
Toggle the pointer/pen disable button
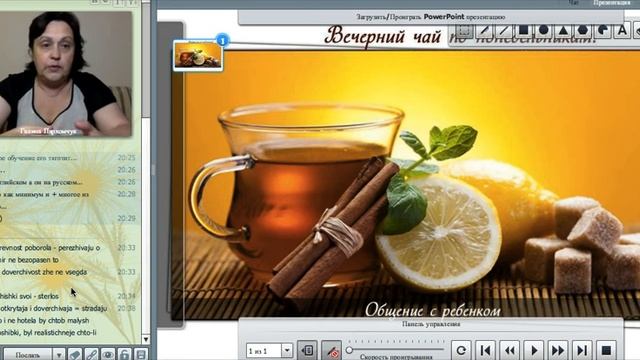[331, 350]
